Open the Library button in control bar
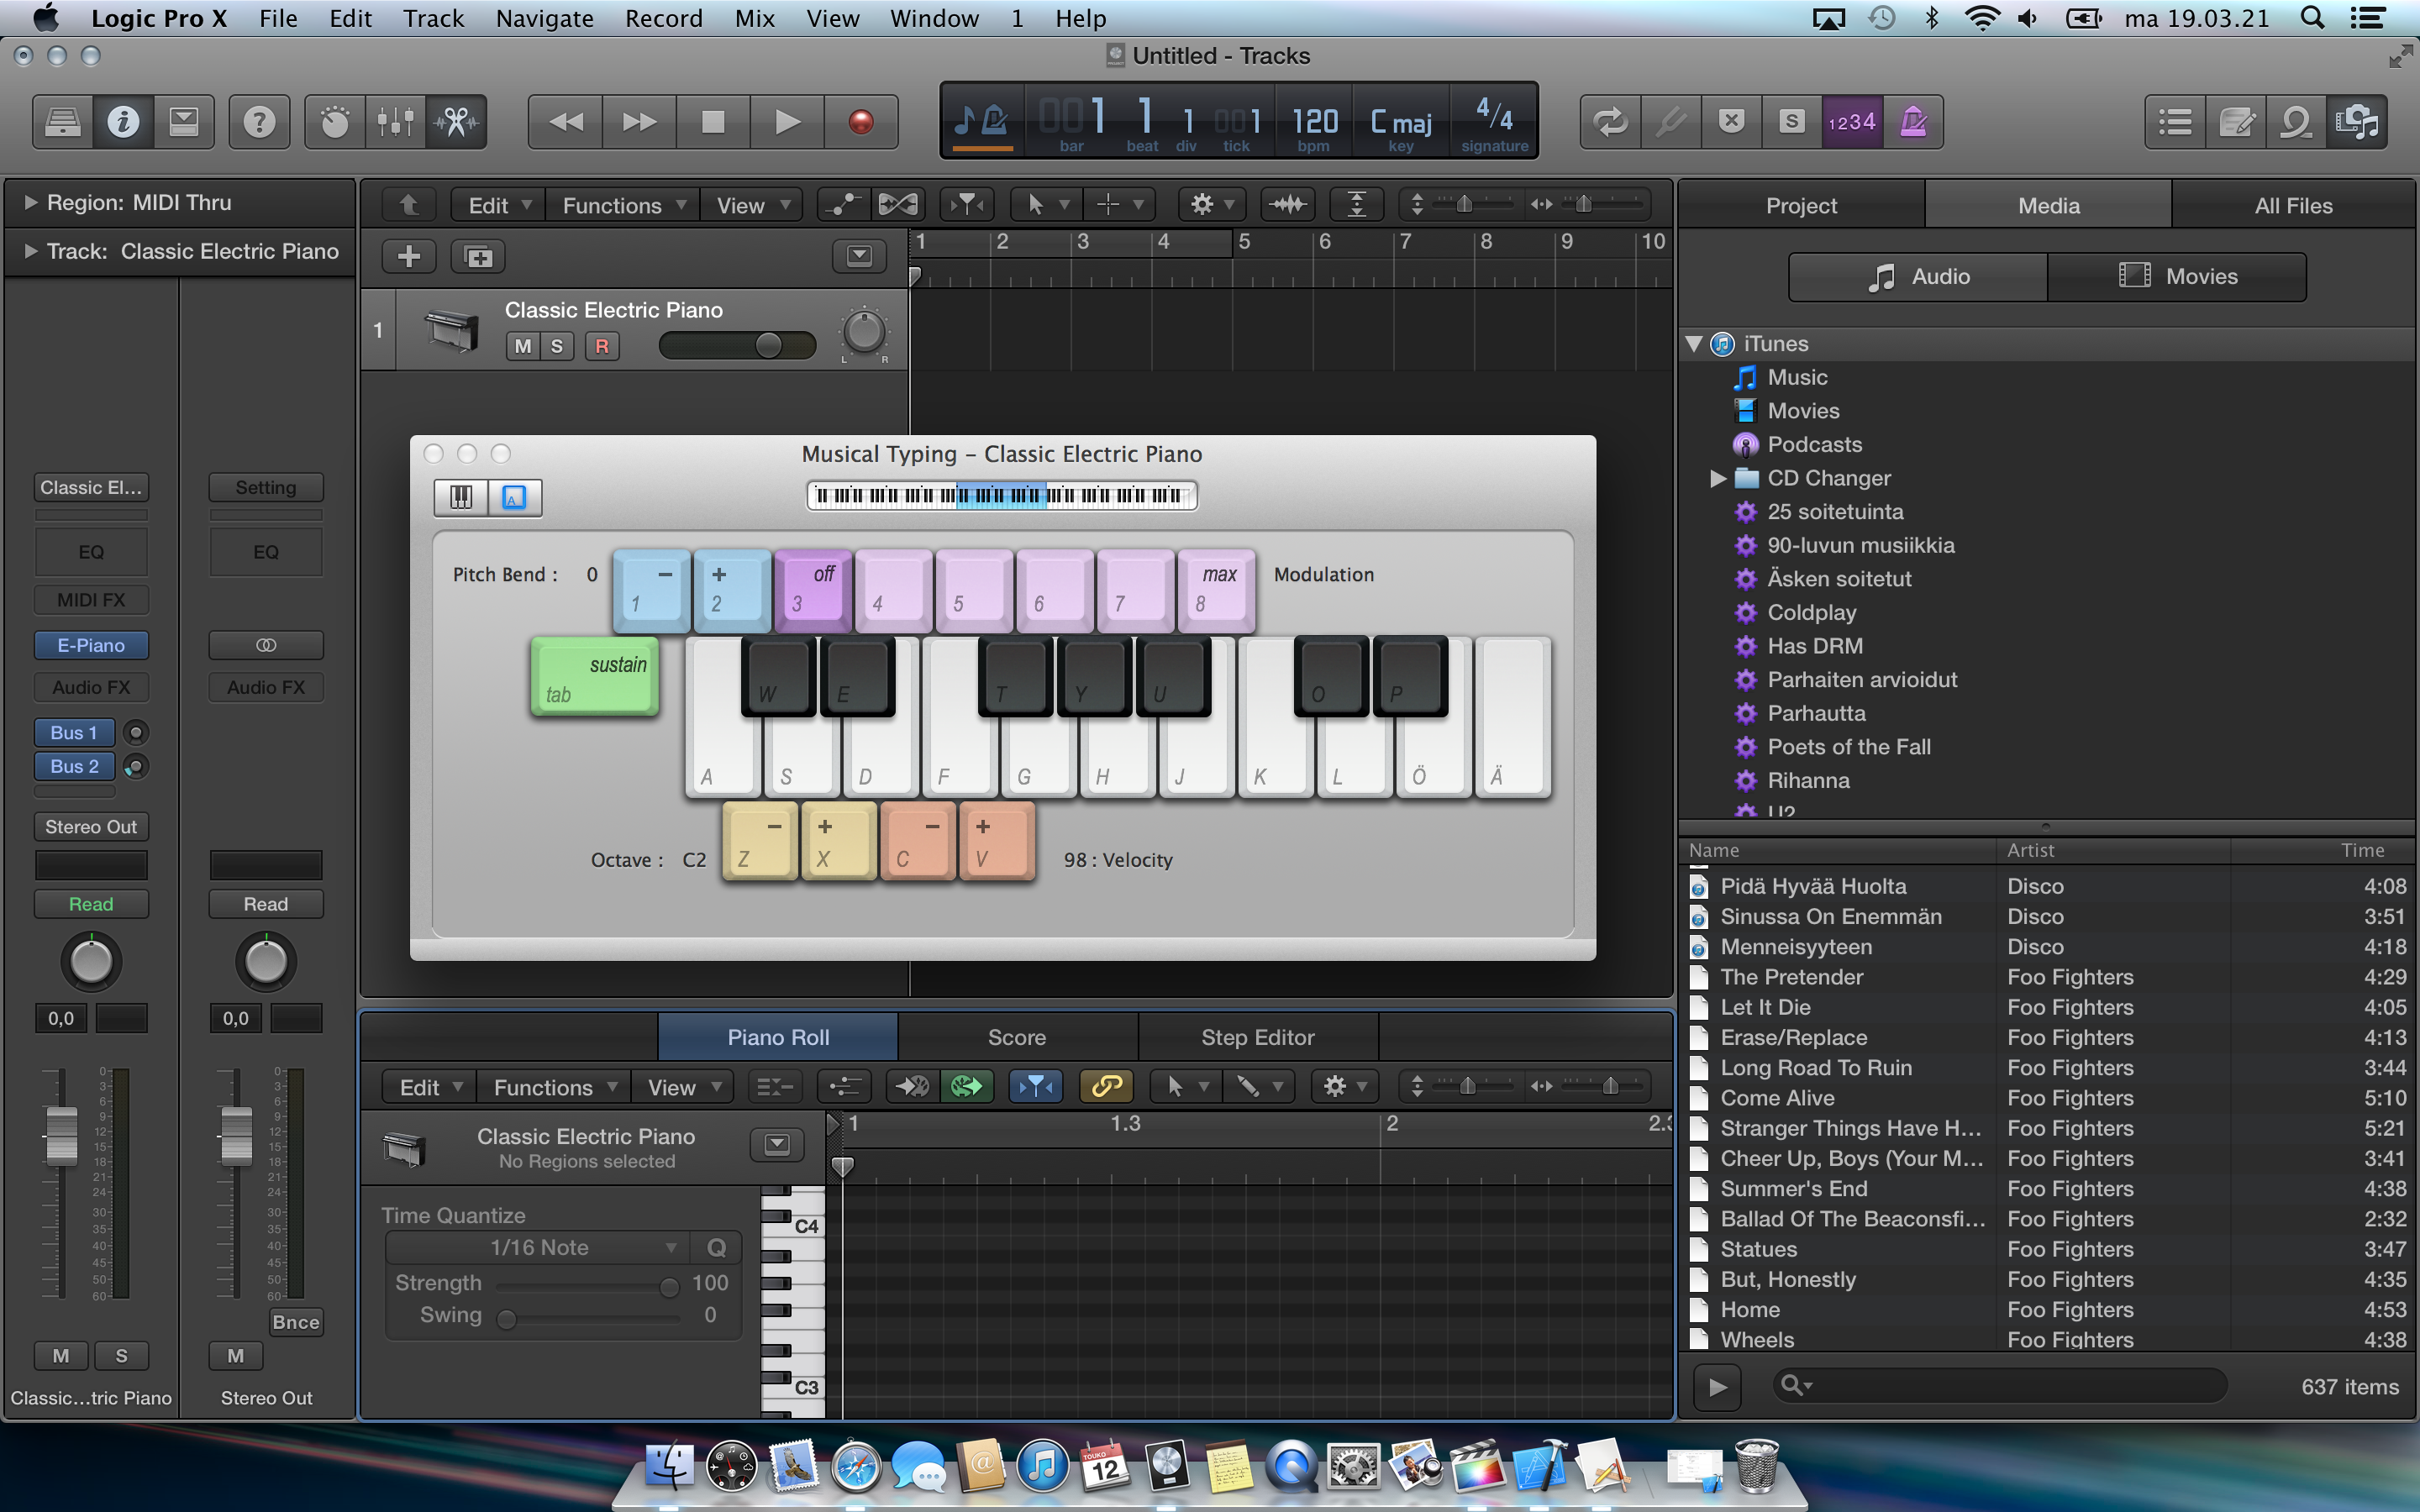 [x=63, y=122]
